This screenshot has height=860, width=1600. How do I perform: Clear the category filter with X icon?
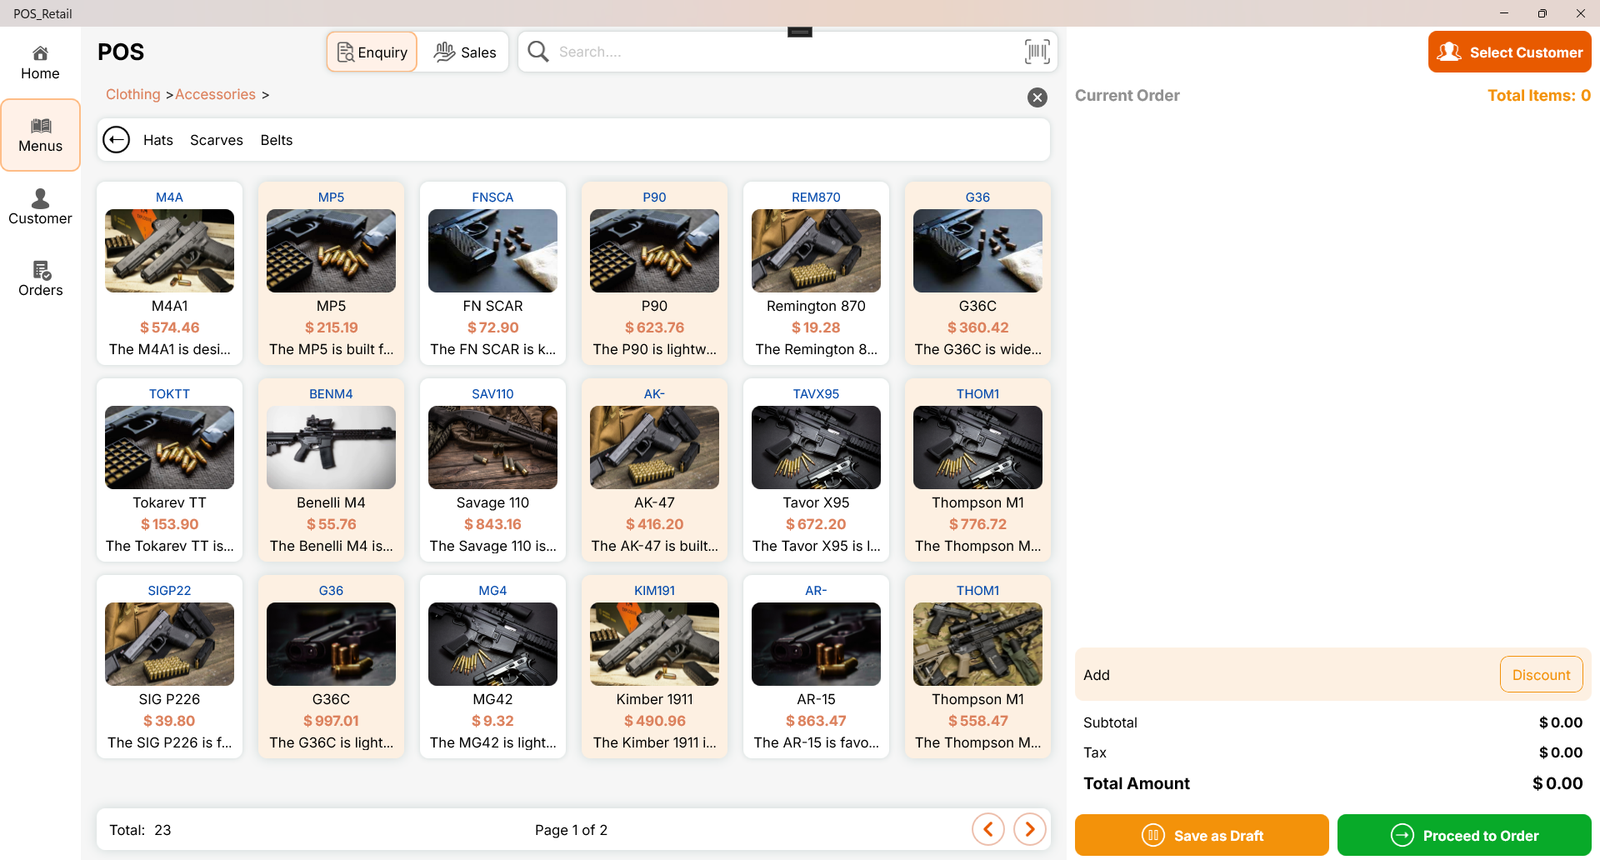pyautogui.click(x=1037, y=97)
